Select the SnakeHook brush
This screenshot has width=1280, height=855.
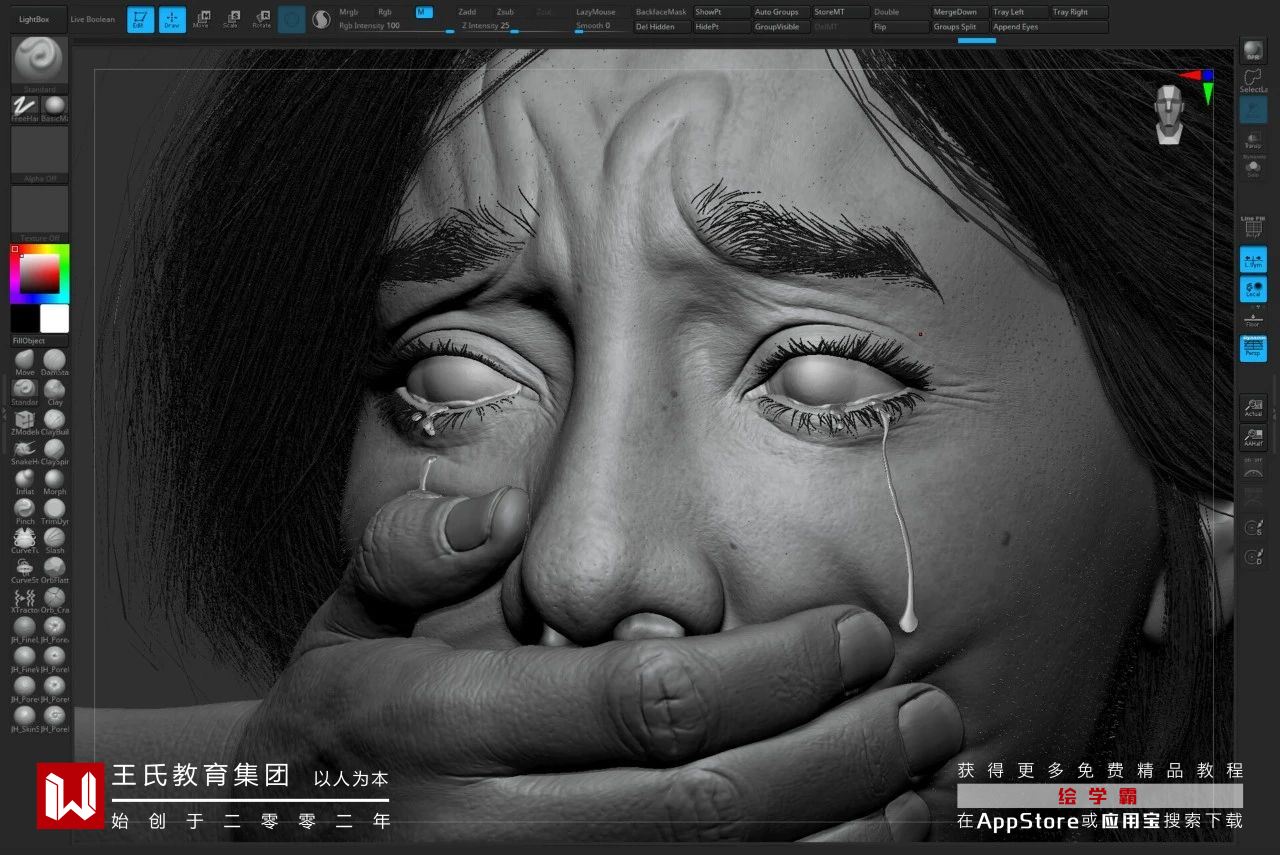point(25,451)
